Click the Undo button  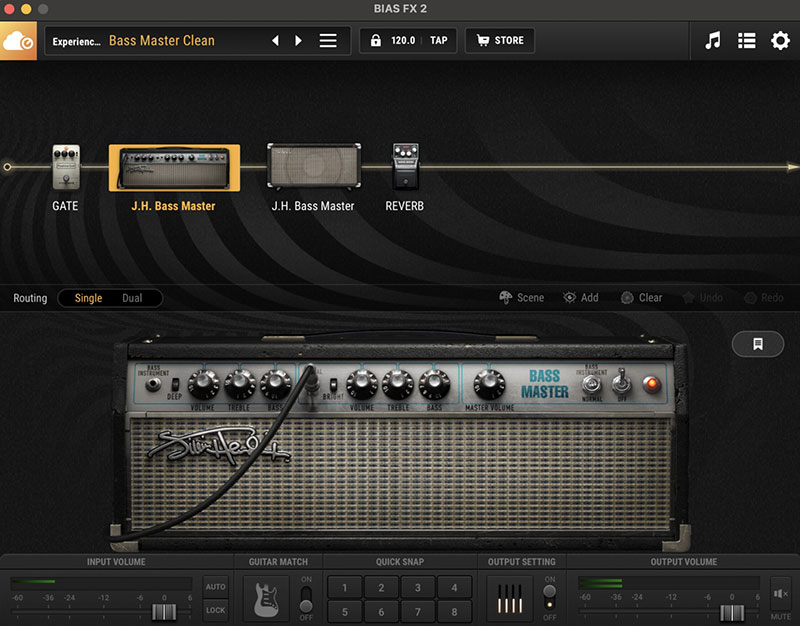(703, 297)
